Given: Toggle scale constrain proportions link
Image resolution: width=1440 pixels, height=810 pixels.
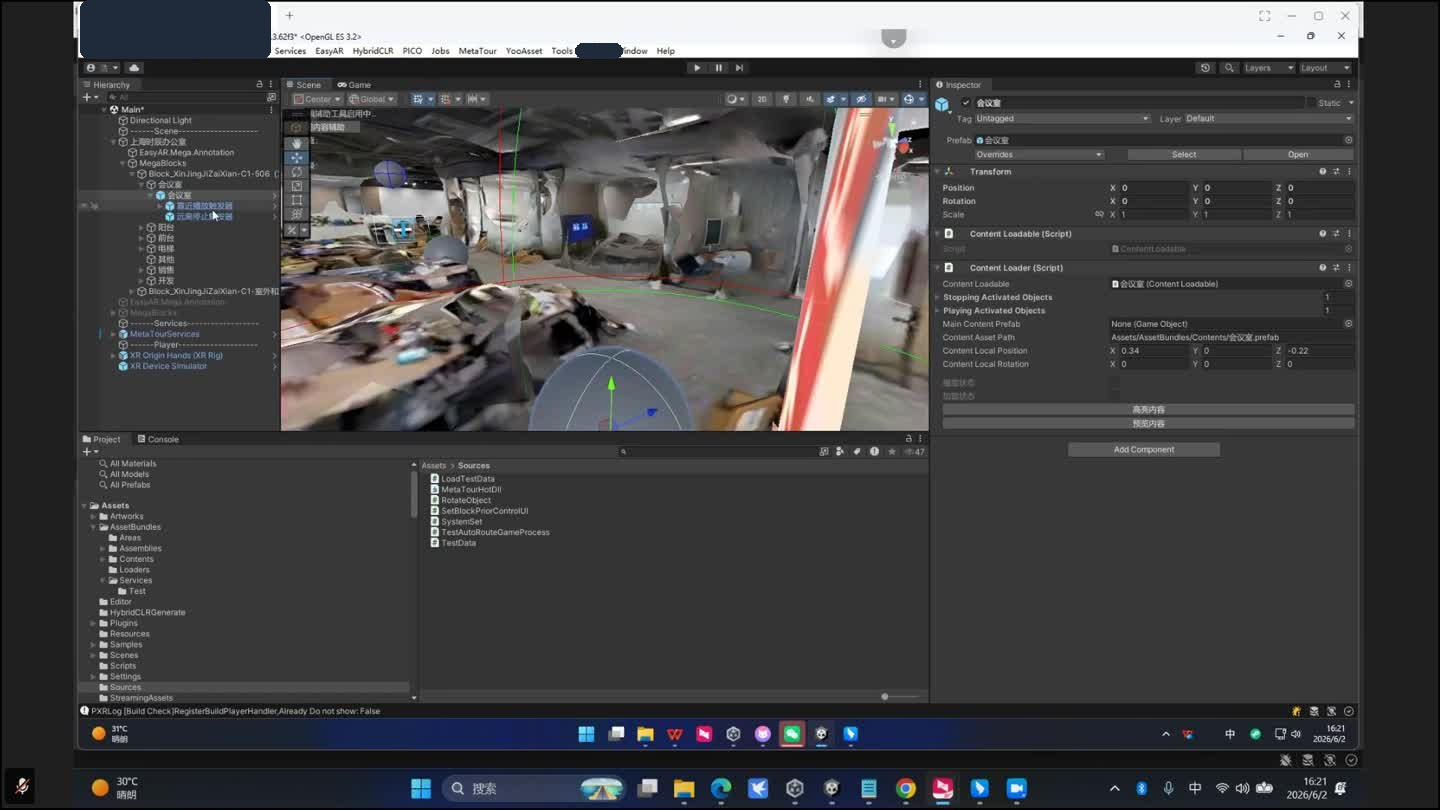Looking at the screenshot, I should pos(1099,214).
